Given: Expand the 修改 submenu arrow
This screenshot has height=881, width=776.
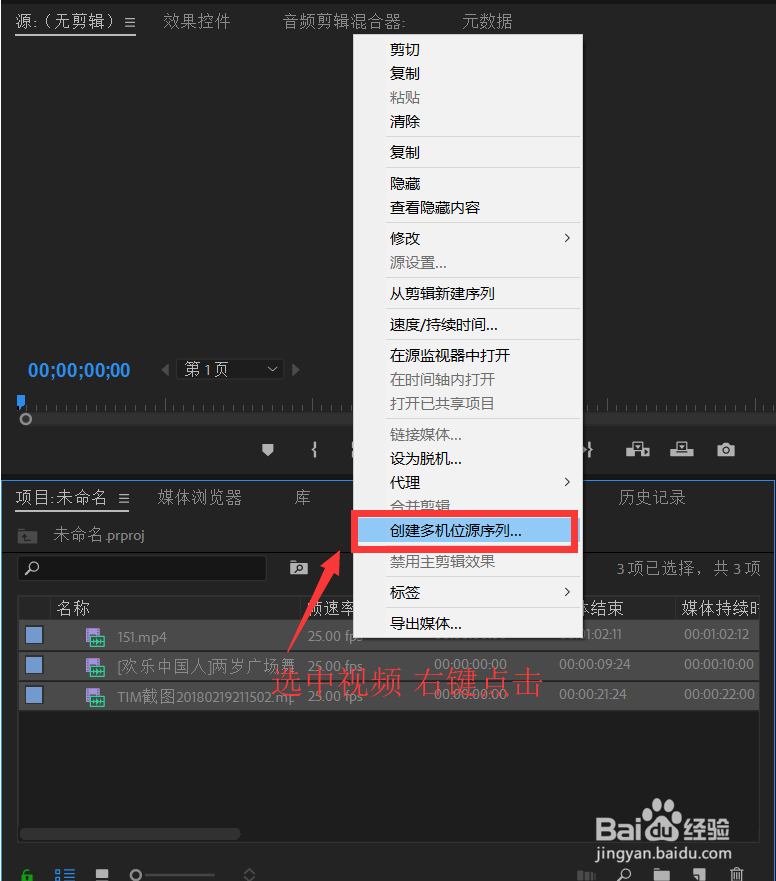Looking at the screenshot, I should click(567, 238).
